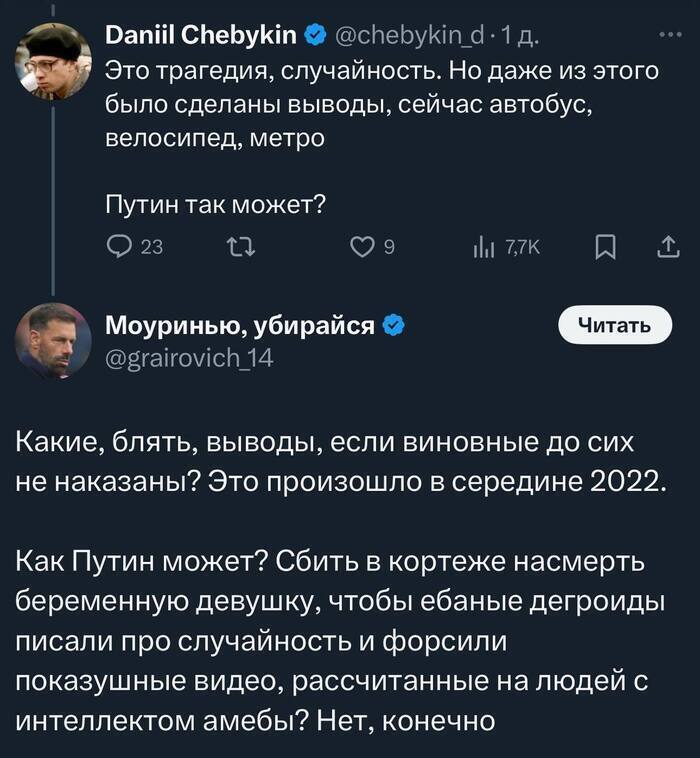The width and height of the screenshot is (700, 758).
Task: Click the Моуринью, убирайся display name
Action: (240, 326)
